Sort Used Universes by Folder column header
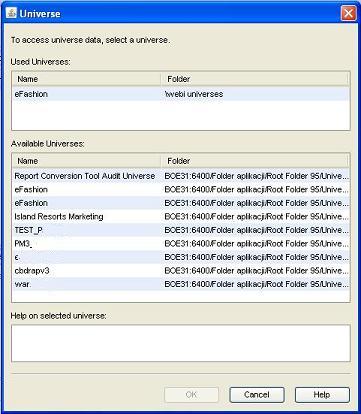The width and height of the screenshot is (361, 414). (x=255, y=79)
